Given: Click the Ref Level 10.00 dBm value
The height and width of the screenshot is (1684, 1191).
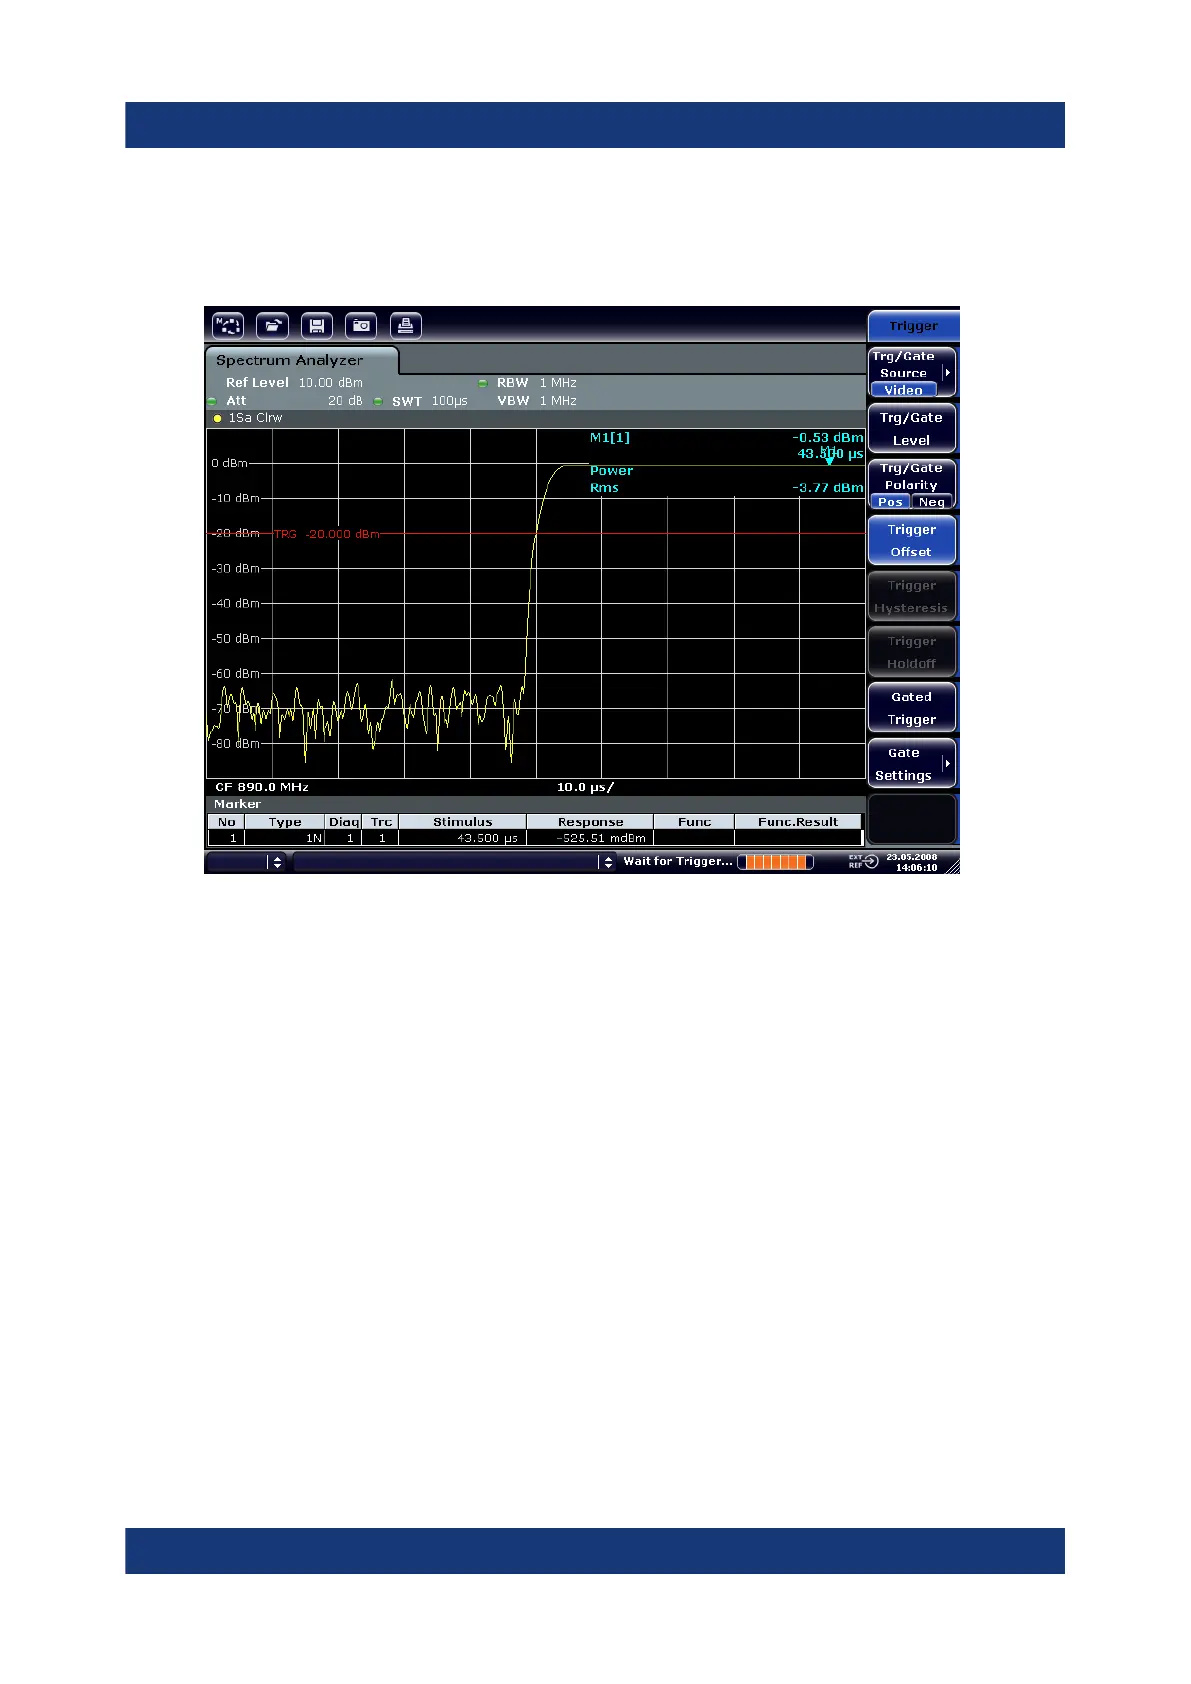Looking at the screenshot, I should coord(331,383).
